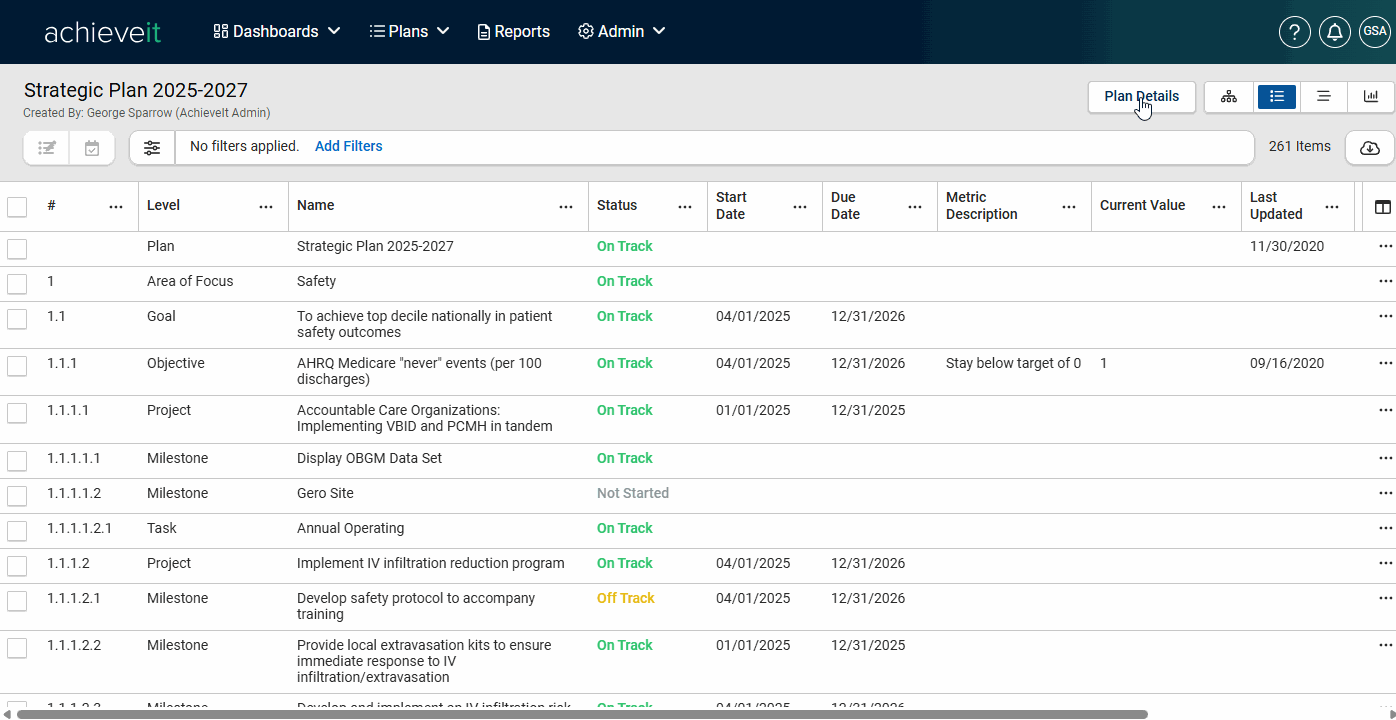
Task: Open row actions for Implement IV infiltration row
Action: coord(1385,563)
